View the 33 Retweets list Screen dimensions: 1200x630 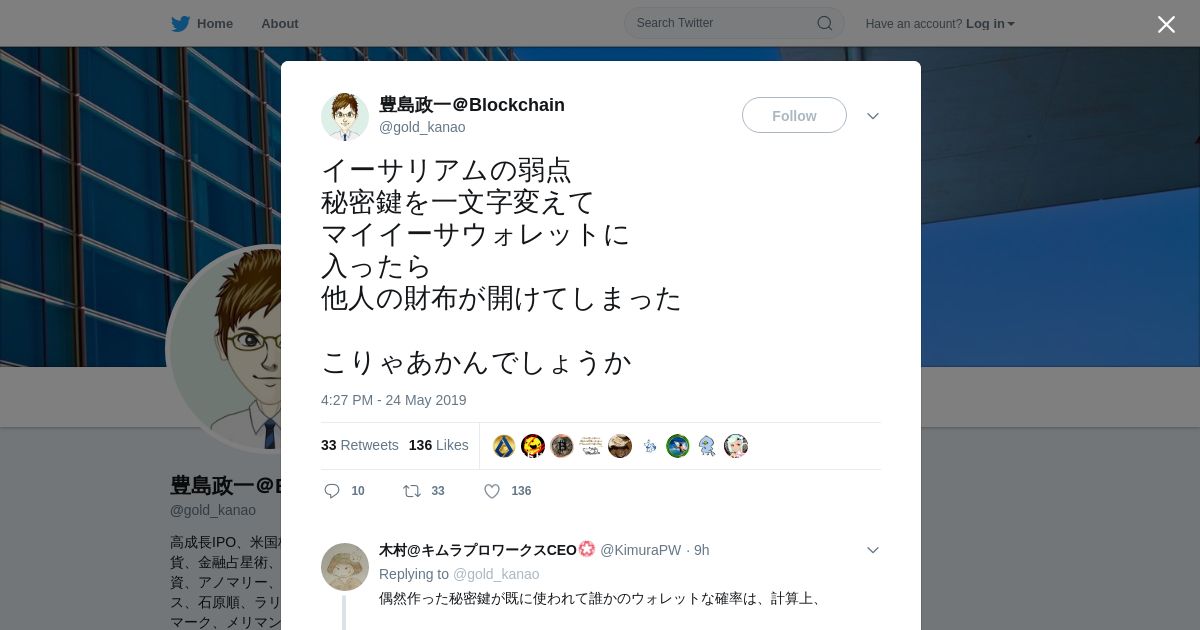pos(360,445)
